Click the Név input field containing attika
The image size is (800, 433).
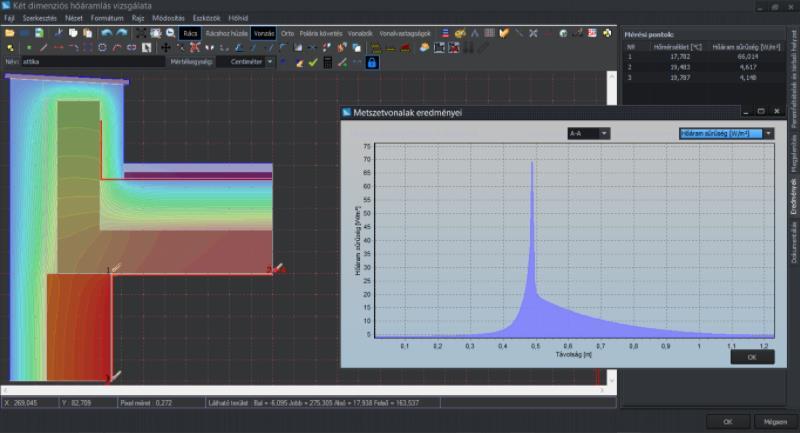coord(93,62)
